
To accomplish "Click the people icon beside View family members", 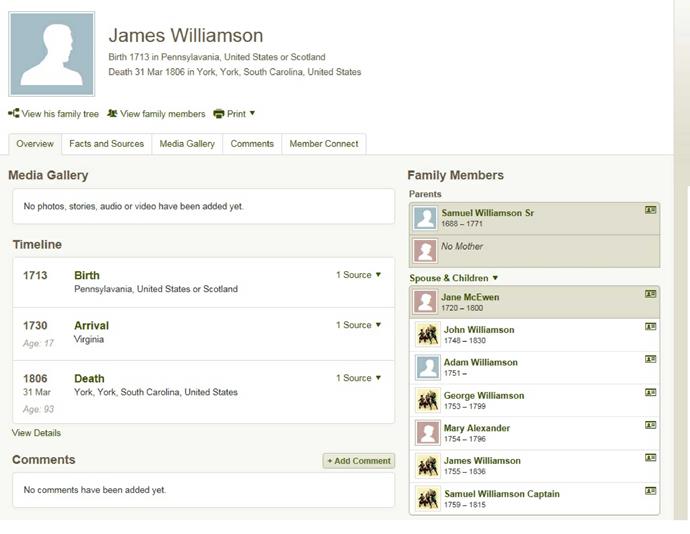I will tap(112, 114).
